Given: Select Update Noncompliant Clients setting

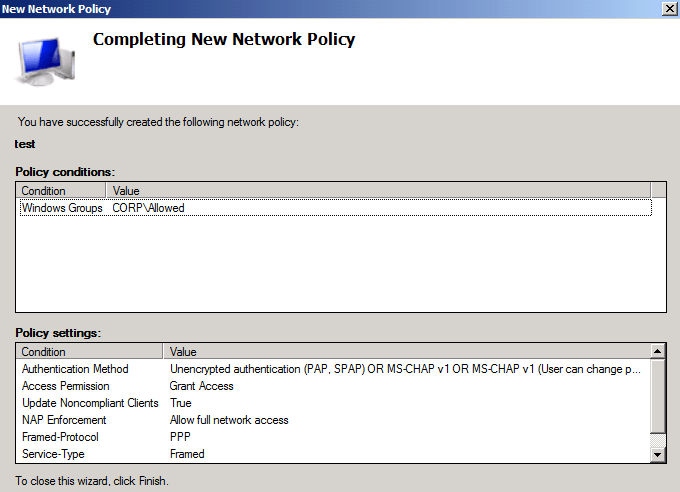Looking at the screenshot, I should [90, 403].
